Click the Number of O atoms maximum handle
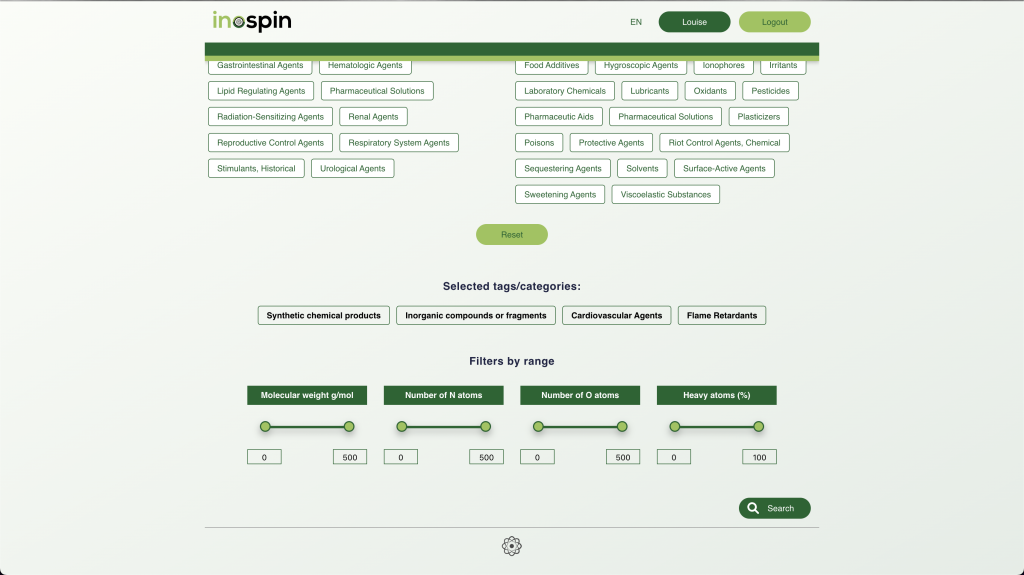Viewport: 1024px width, 575px height. tap(622, 427)
